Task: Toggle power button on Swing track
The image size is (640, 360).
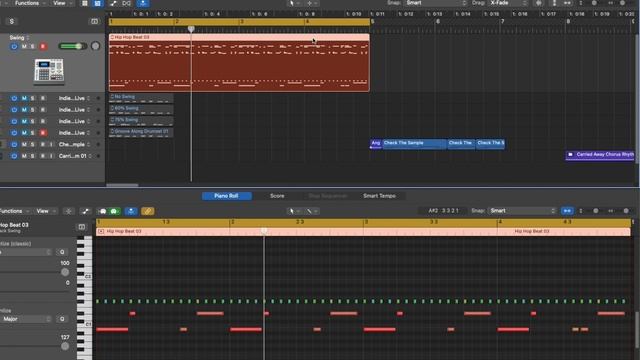Action: tap(14, 47)
